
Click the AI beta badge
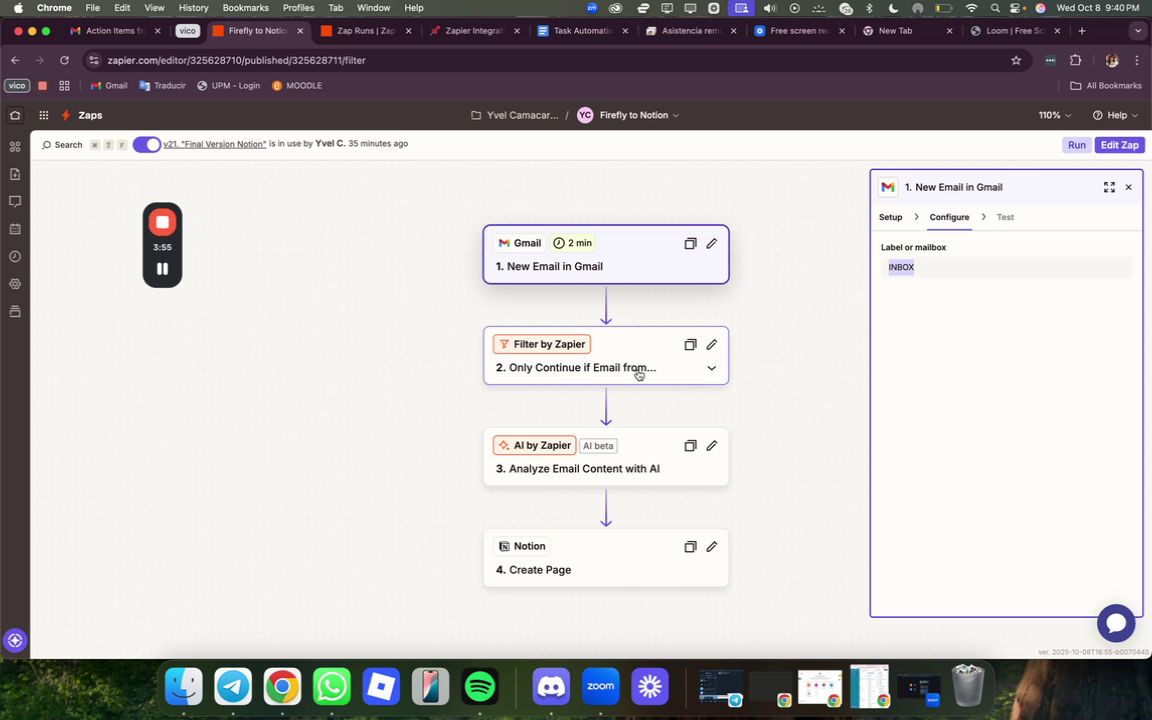tap(598, 446)
